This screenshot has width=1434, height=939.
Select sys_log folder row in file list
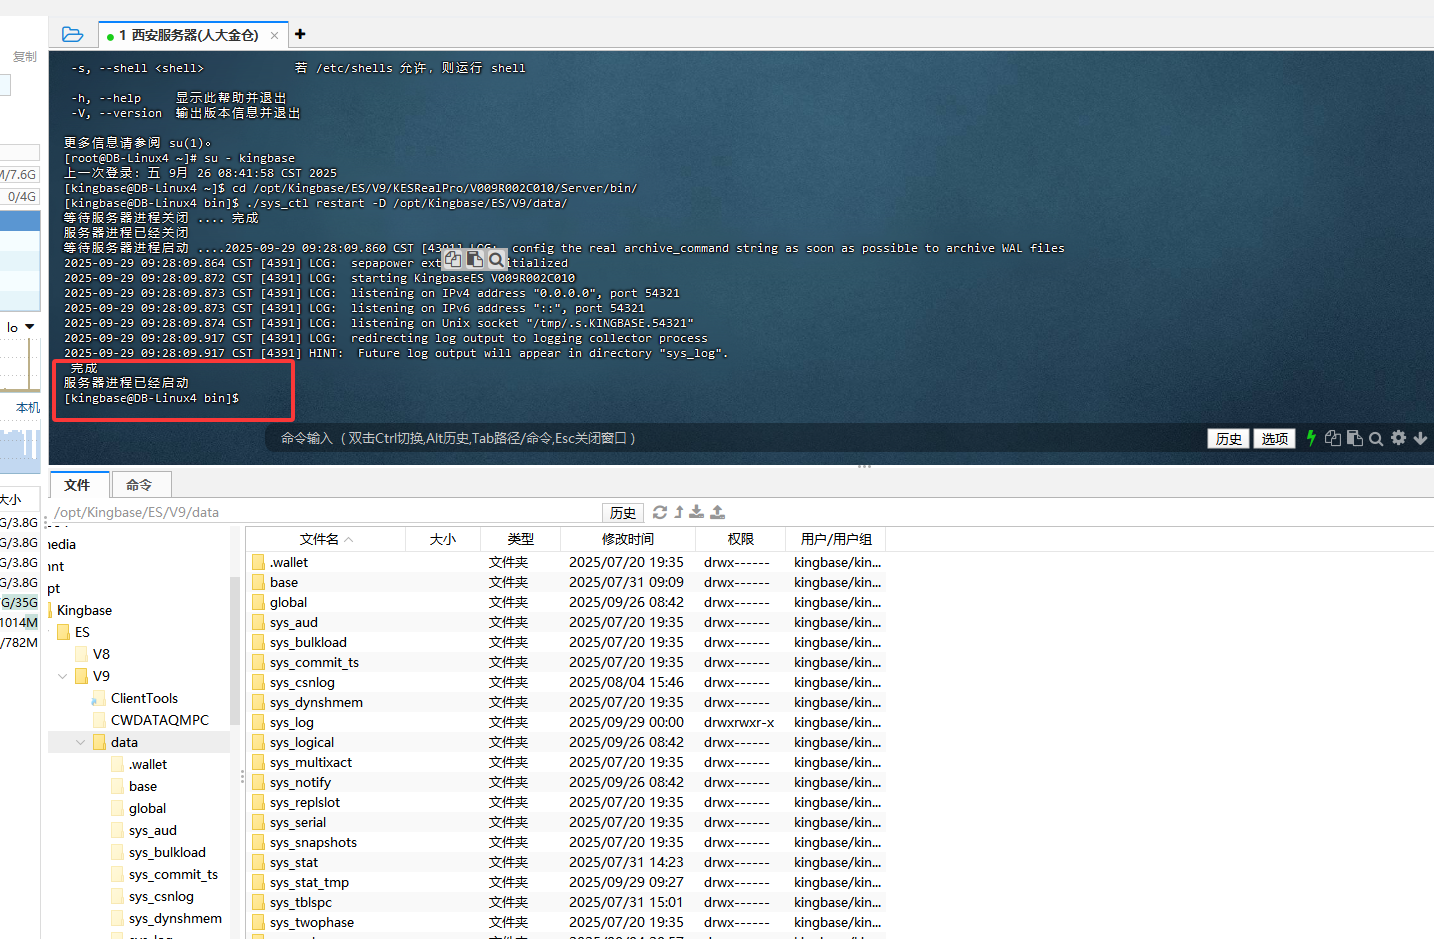pyautogui.click(x=566, y=722)
